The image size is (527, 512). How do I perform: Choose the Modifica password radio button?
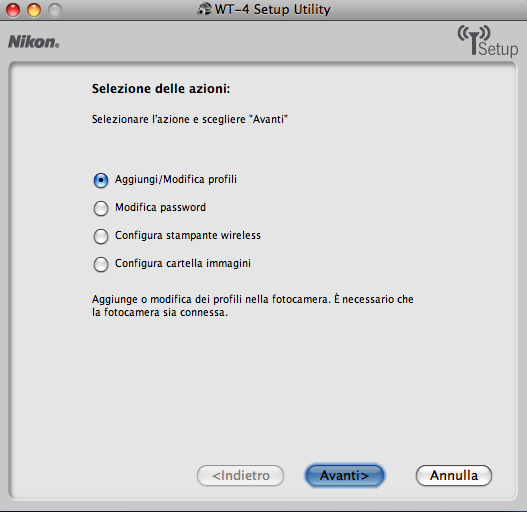[101, 208]
